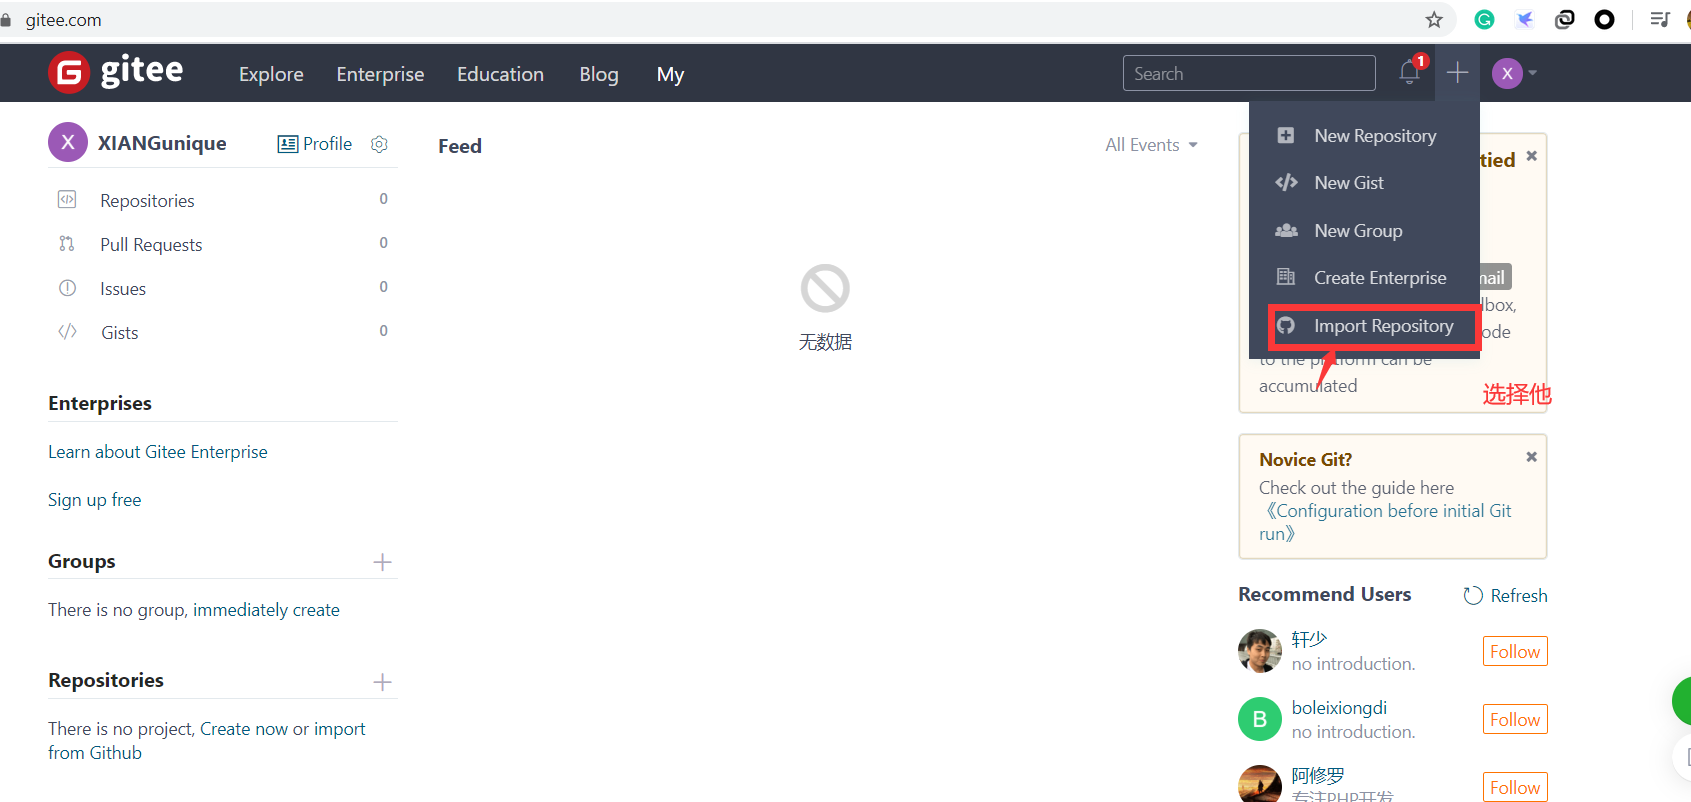Choose Create Enterprise menu entry
This screenshot has width=1691, height=802.
click(1364, 278)
